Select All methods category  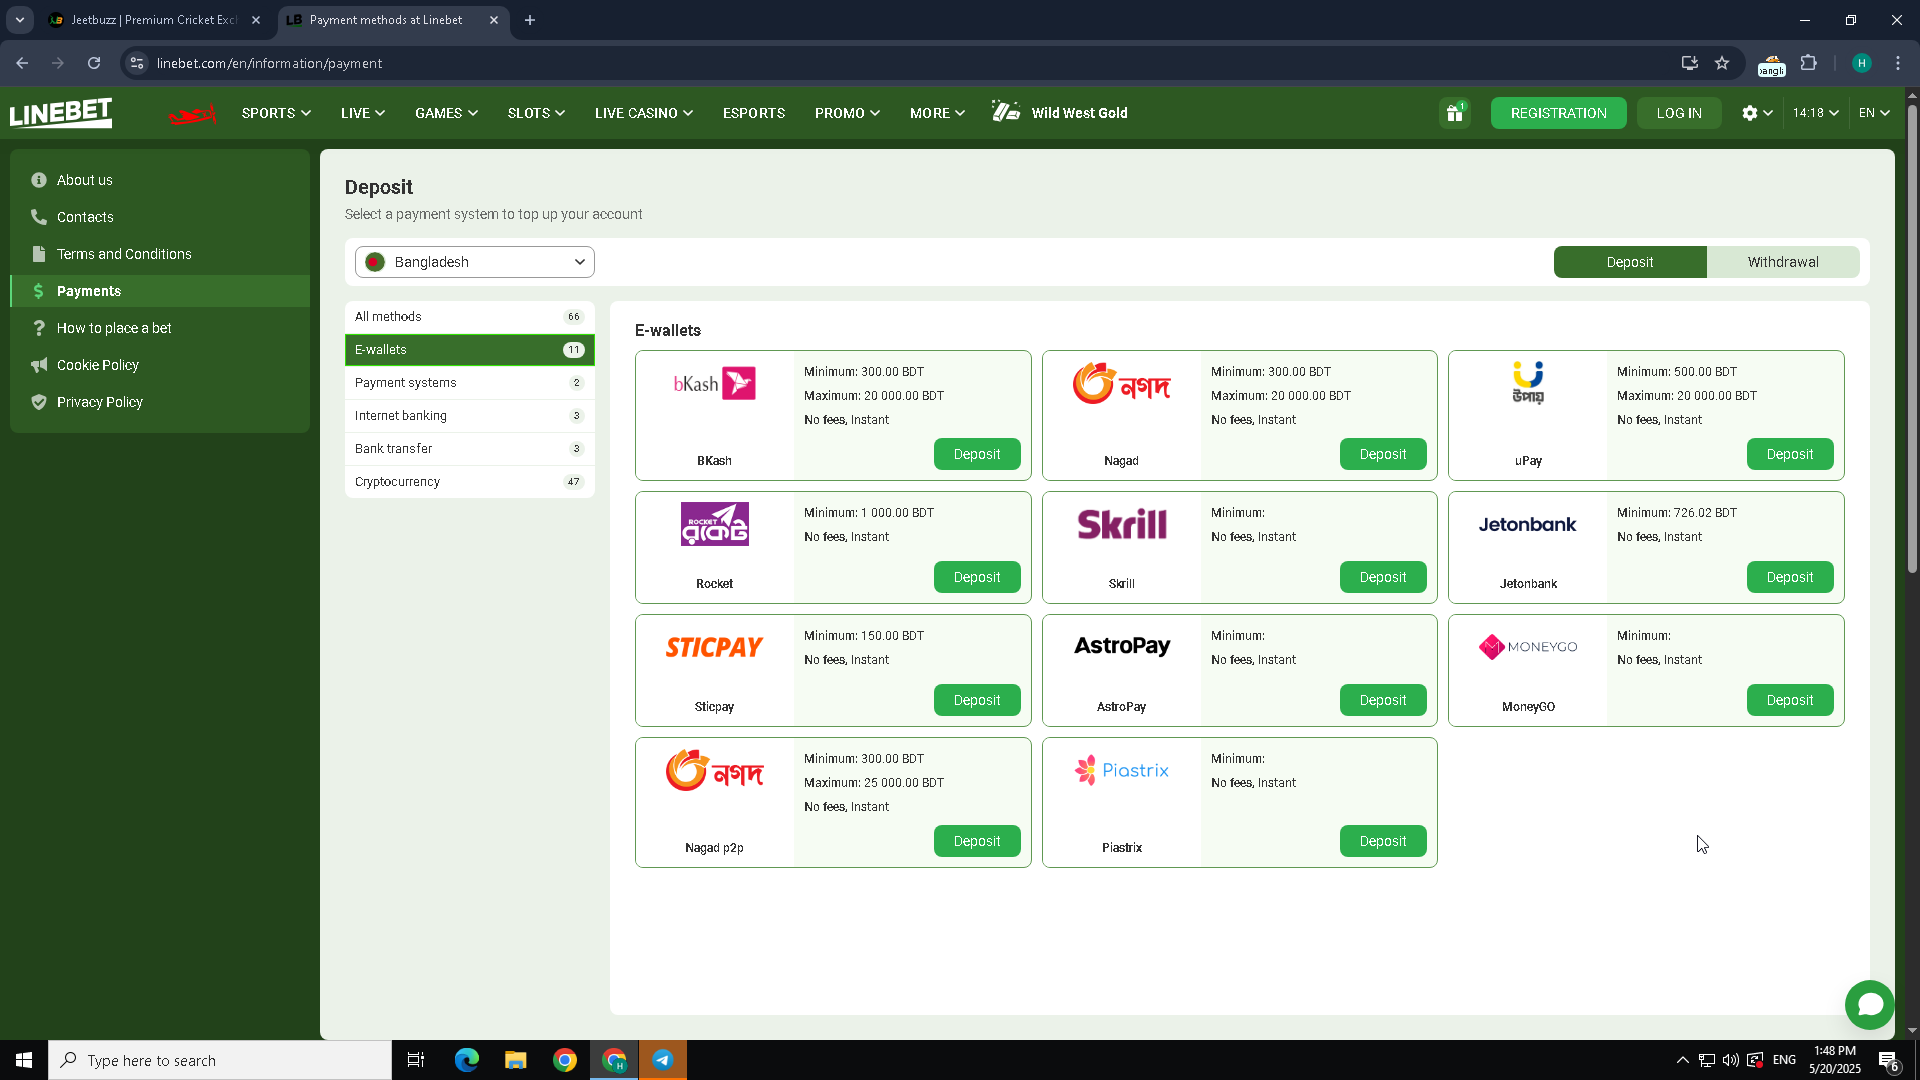469,317
